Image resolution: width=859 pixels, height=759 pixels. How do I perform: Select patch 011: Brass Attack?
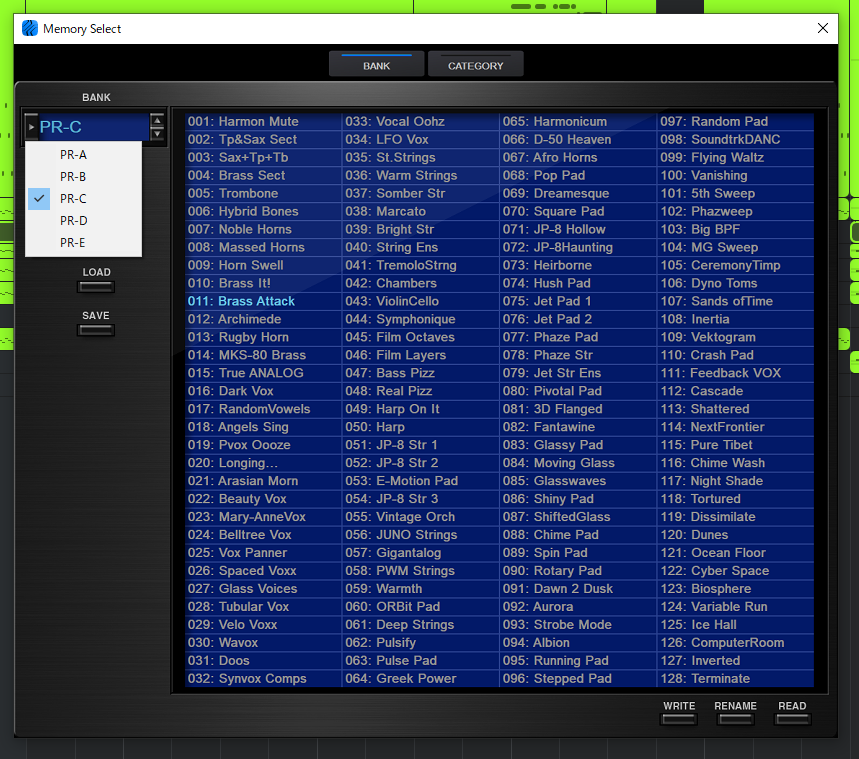[263, 301]
